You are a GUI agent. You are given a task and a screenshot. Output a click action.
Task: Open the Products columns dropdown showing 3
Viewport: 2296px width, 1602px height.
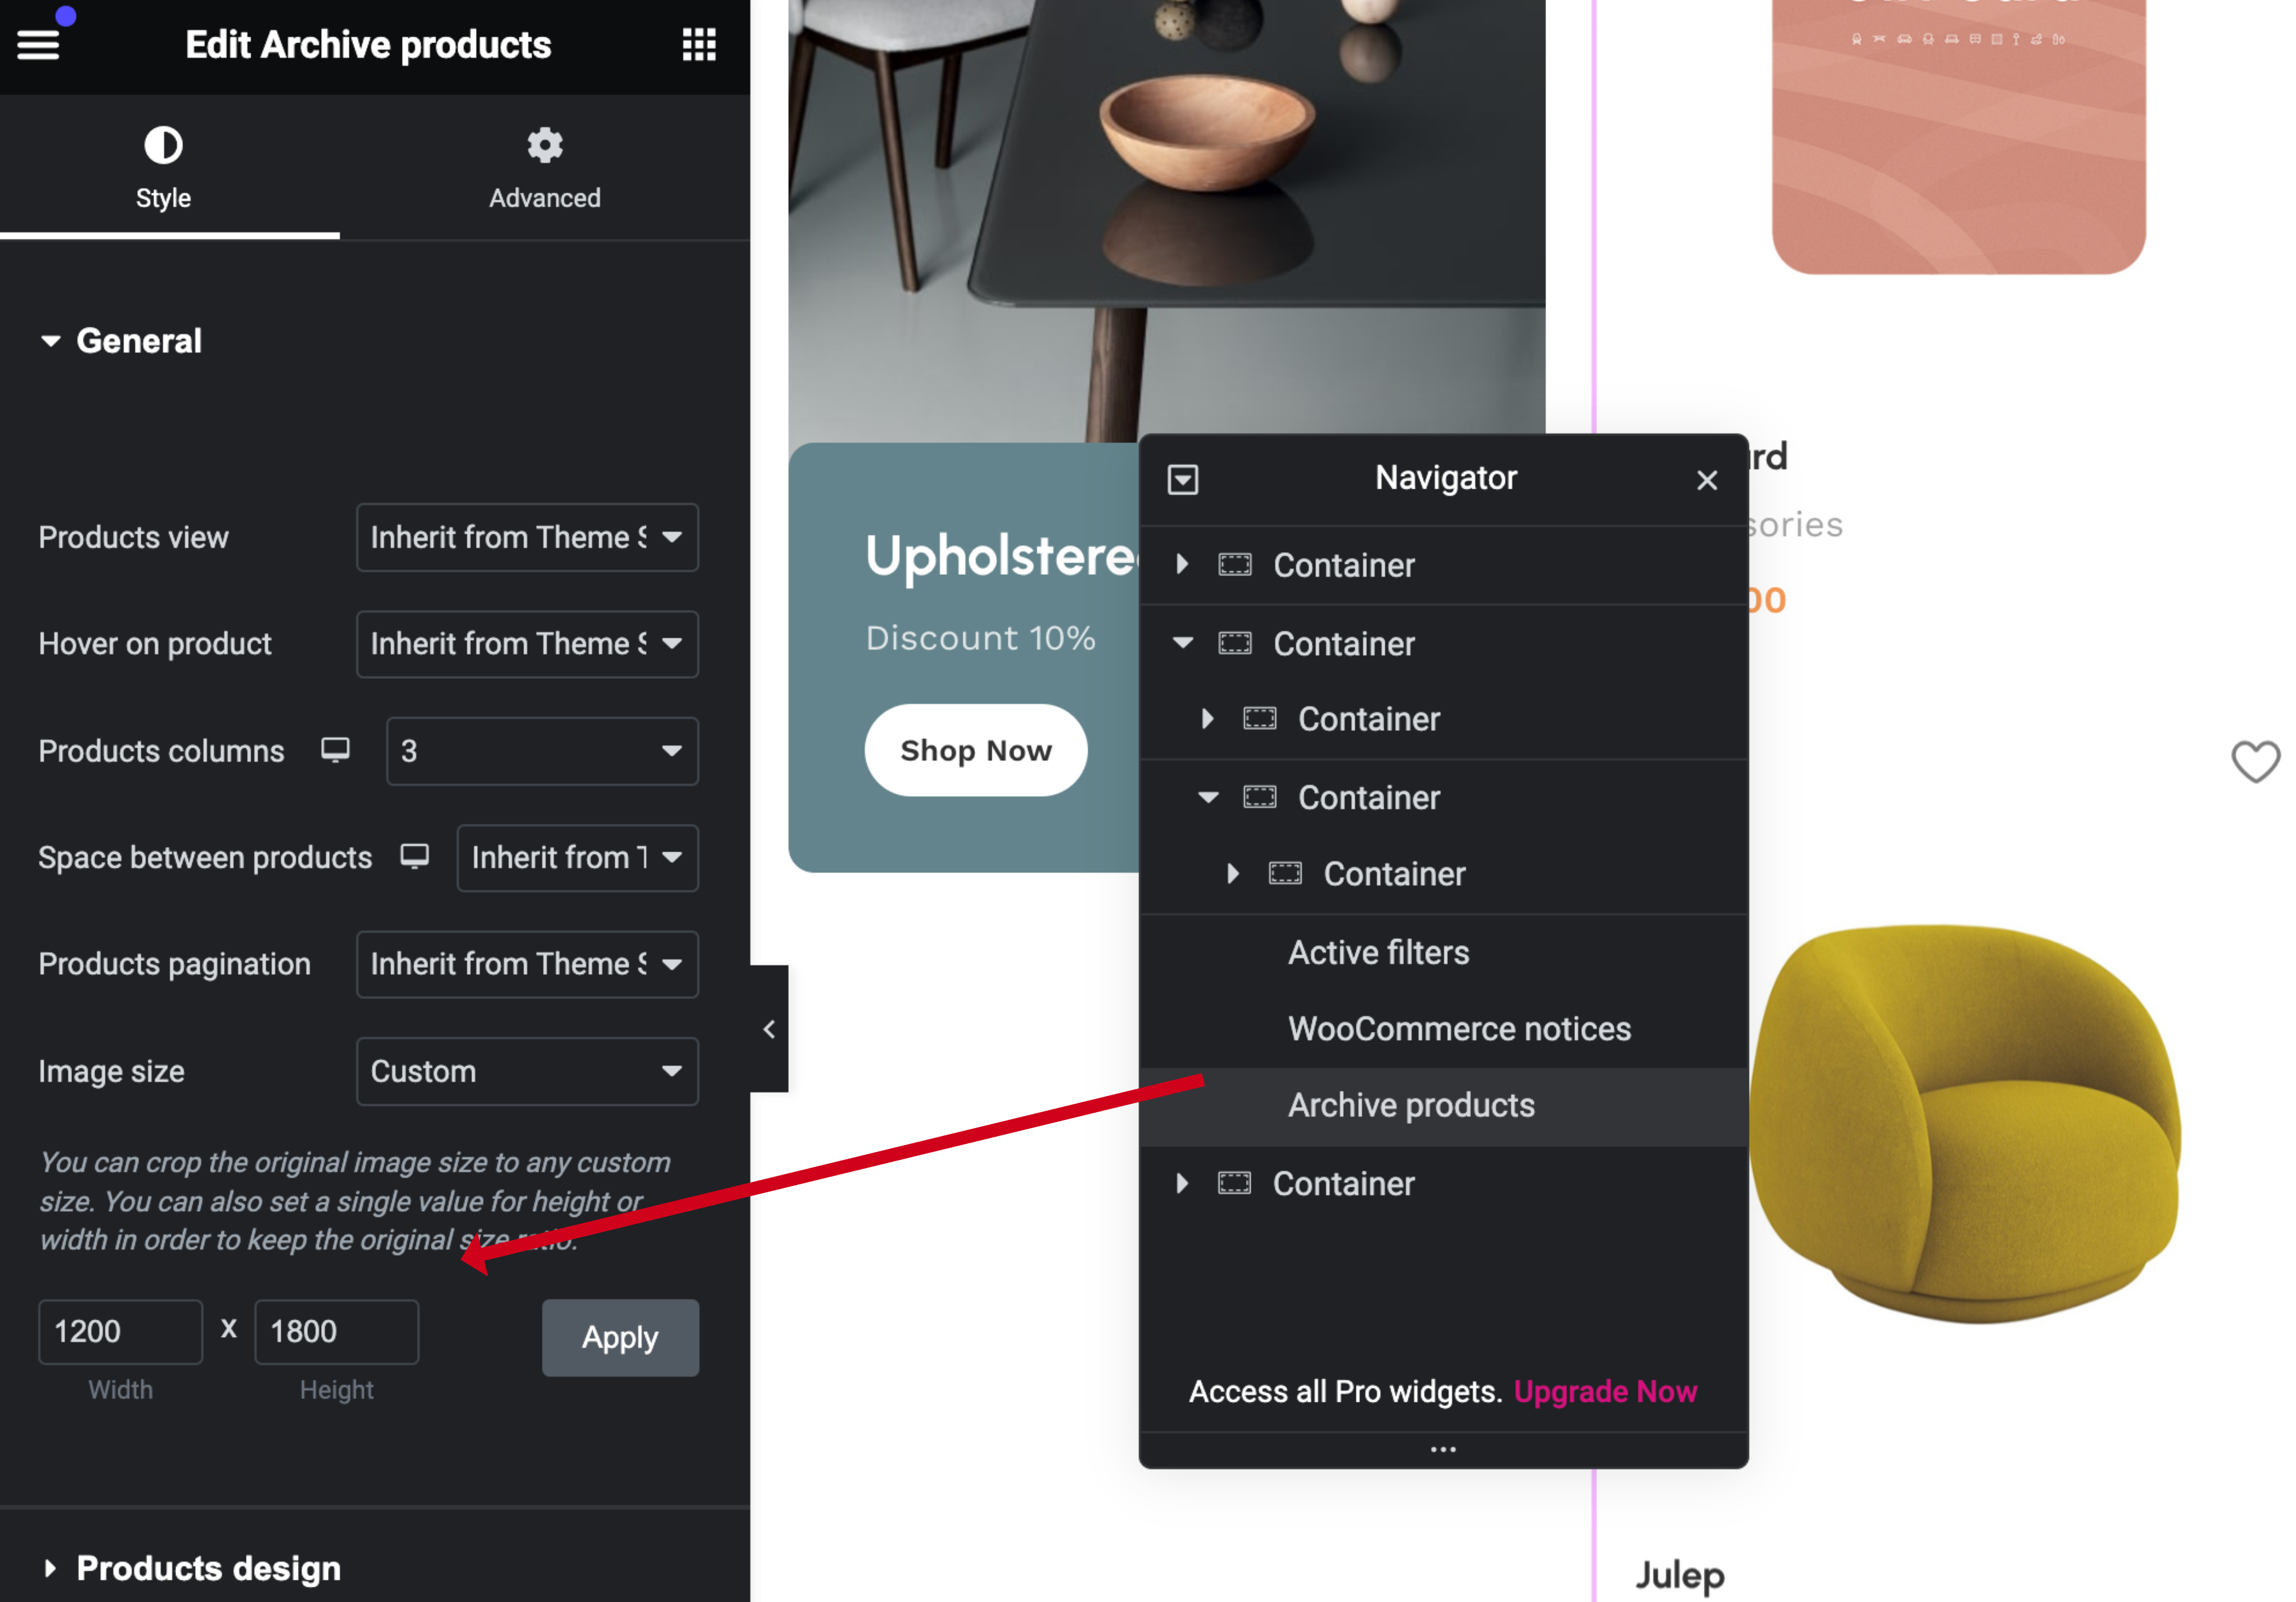542,751
